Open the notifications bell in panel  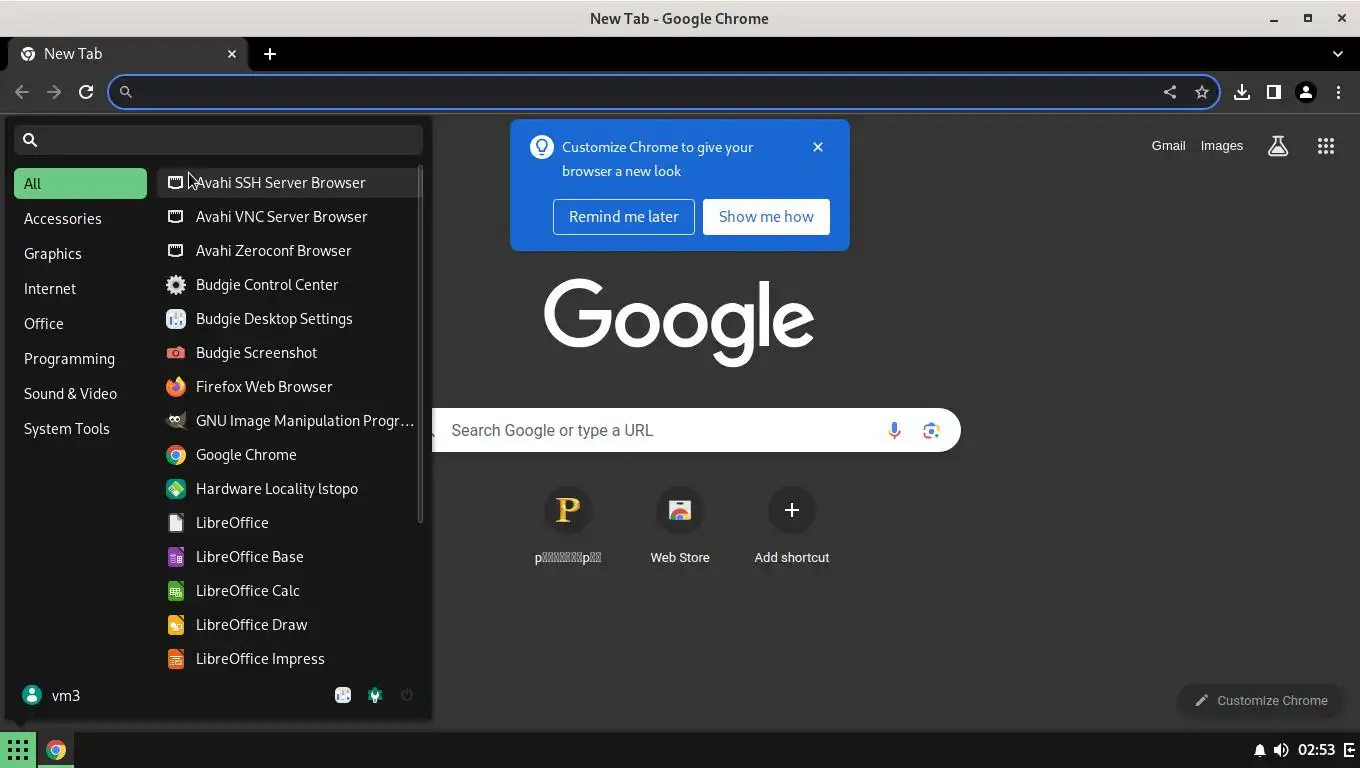click(1259, 750)
